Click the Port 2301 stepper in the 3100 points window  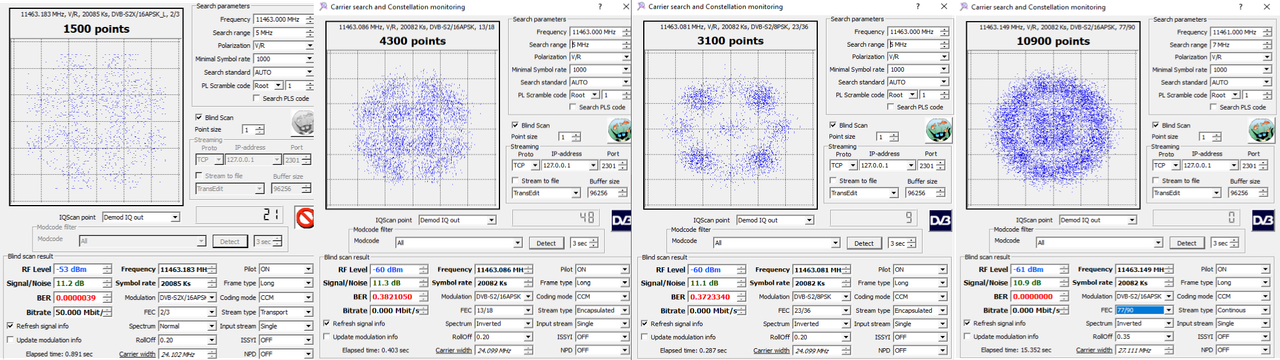pos(940,165)
